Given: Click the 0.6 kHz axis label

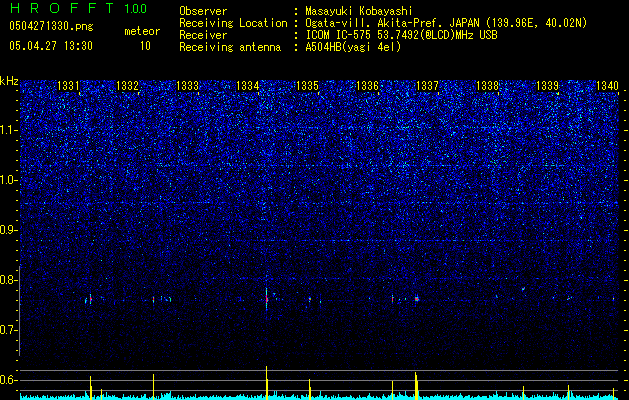Looking at the screenshot, I should point(8,380).
